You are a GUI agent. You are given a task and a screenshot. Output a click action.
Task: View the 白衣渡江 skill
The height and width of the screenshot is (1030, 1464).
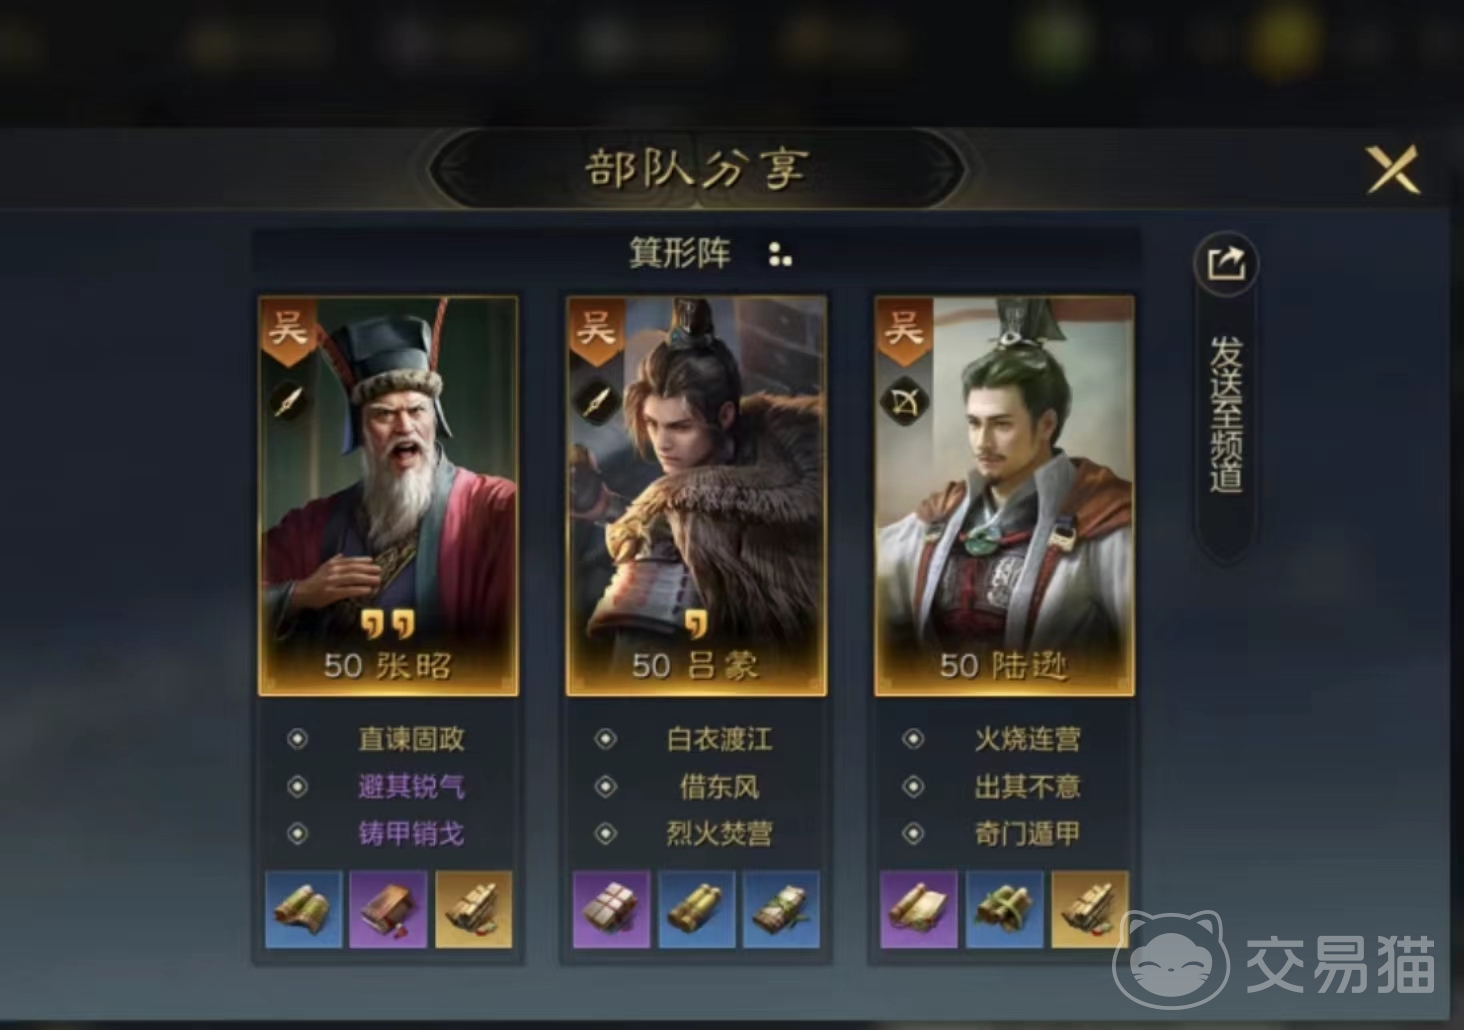pyautogui.click(x=719, y=739)
